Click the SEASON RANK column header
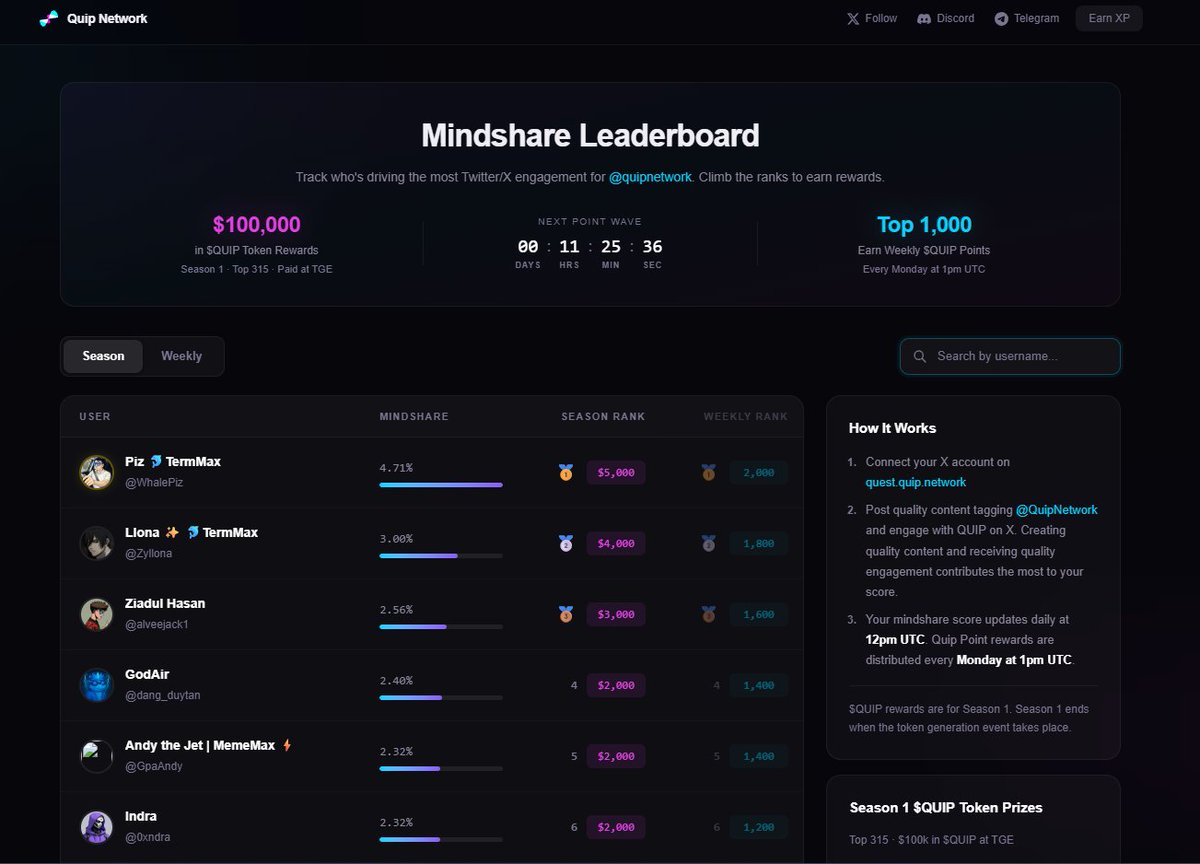The image size is (1200, 864). click(603, 417)
